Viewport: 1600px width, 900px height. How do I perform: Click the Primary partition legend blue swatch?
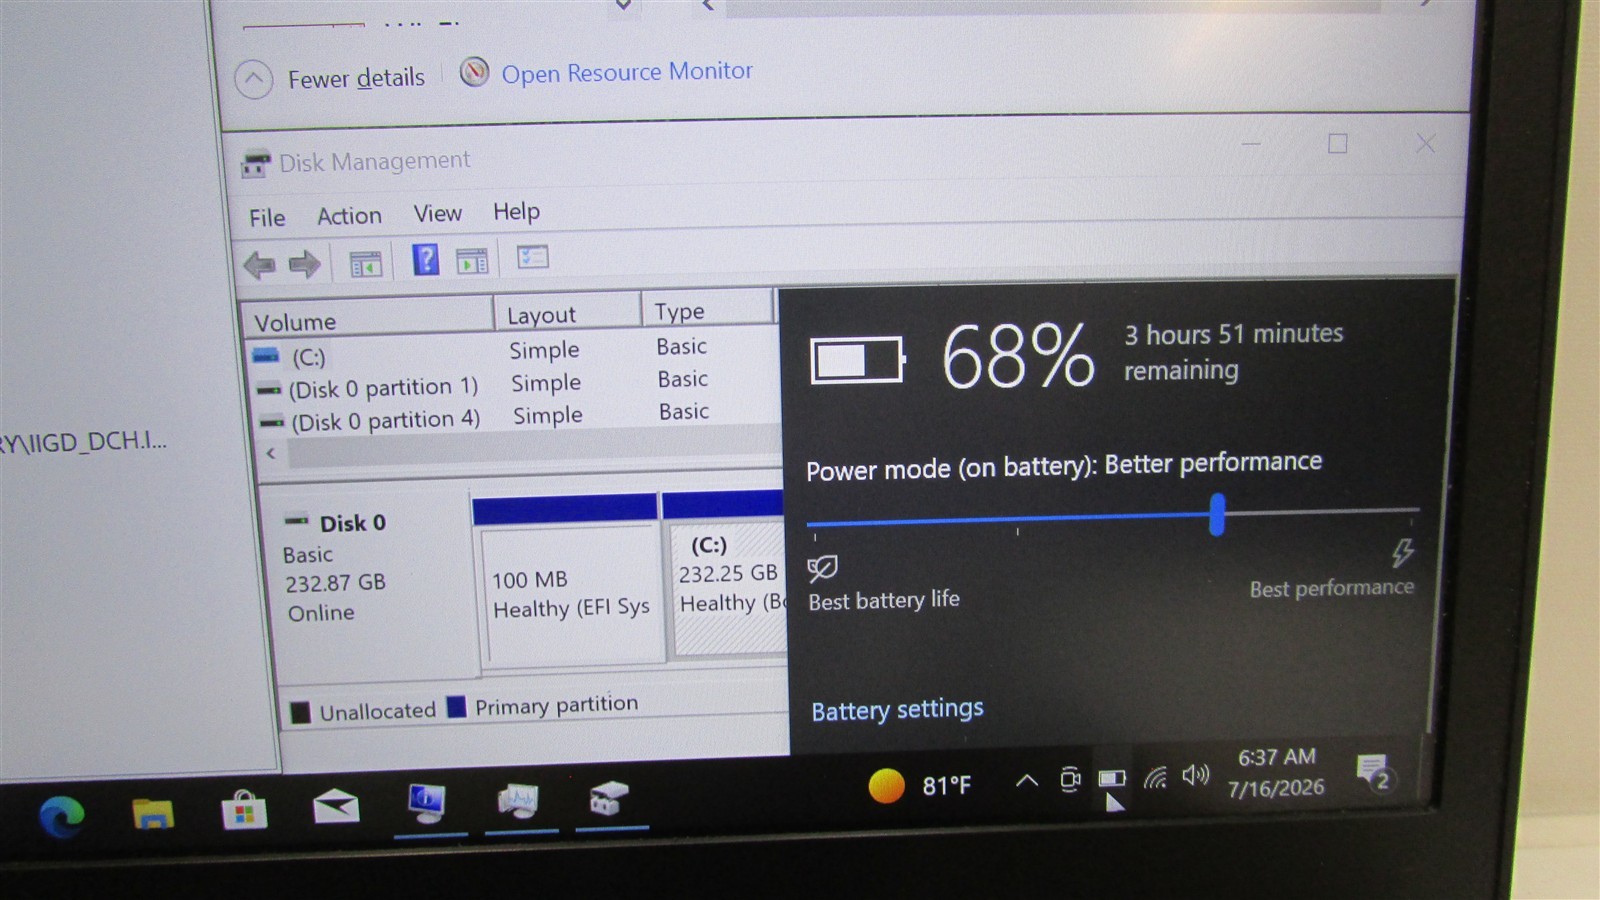pyautogui.click(x=456, y=708)
